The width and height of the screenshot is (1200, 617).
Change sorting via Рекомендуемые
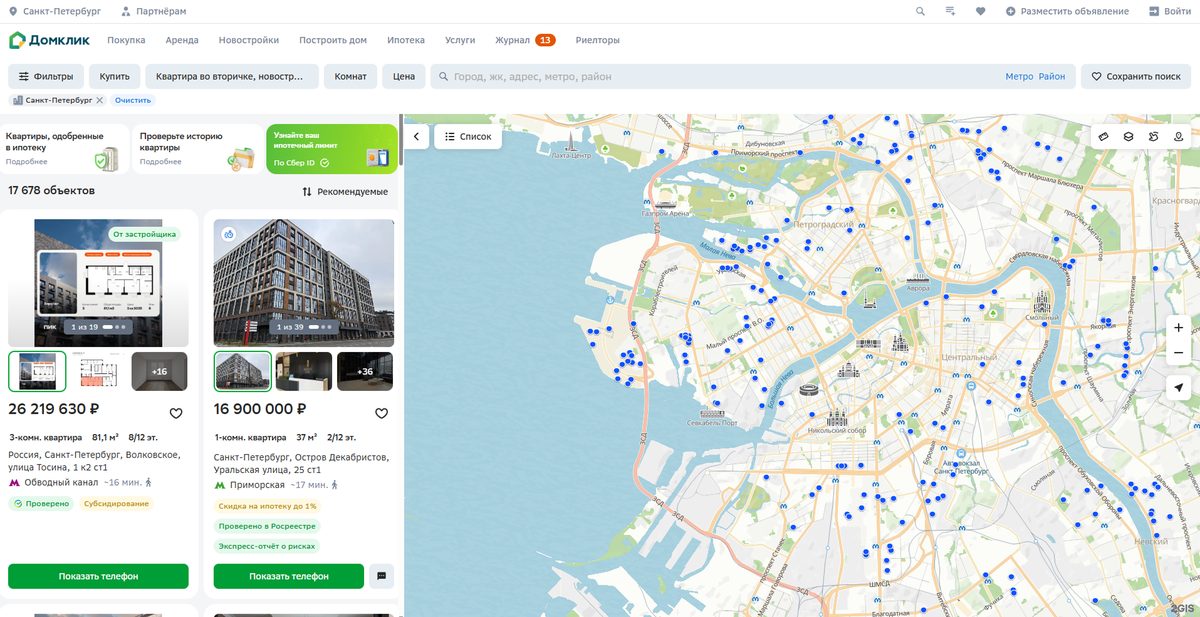tap(345, 191)
